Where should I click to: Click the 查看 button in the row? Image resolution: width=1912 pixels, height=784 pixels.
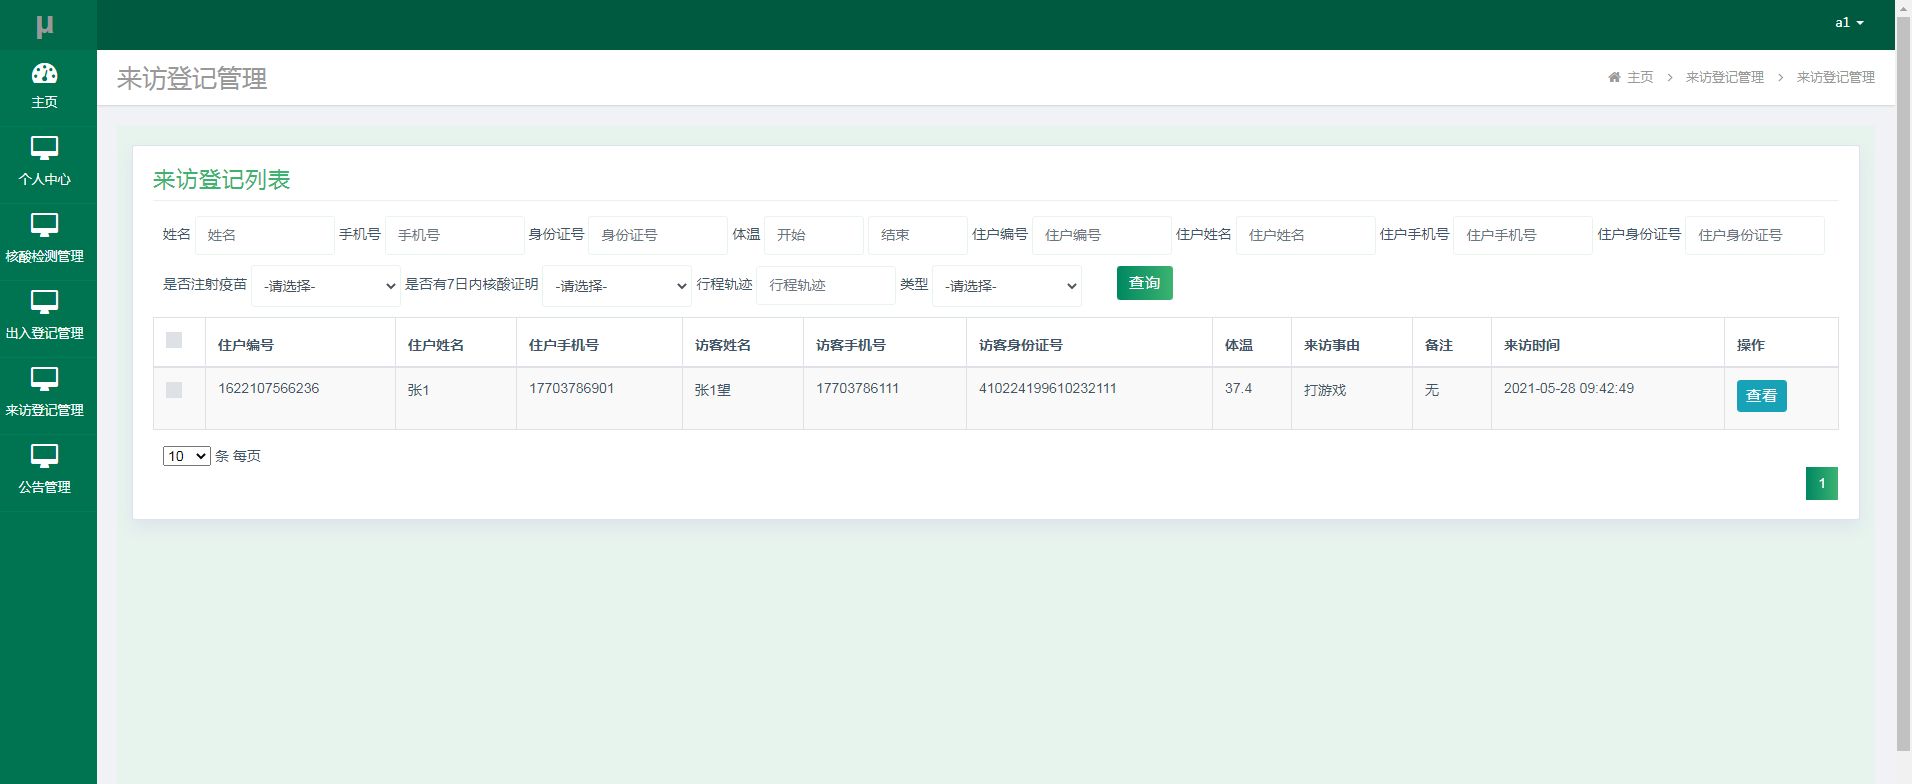tap(1761, 396)
